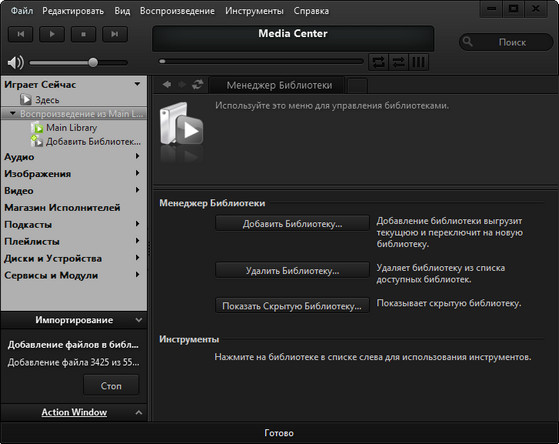Open the Инструменты menu
Screen dimensions: 559x444
pyautogui.click(x=254, y=11)
